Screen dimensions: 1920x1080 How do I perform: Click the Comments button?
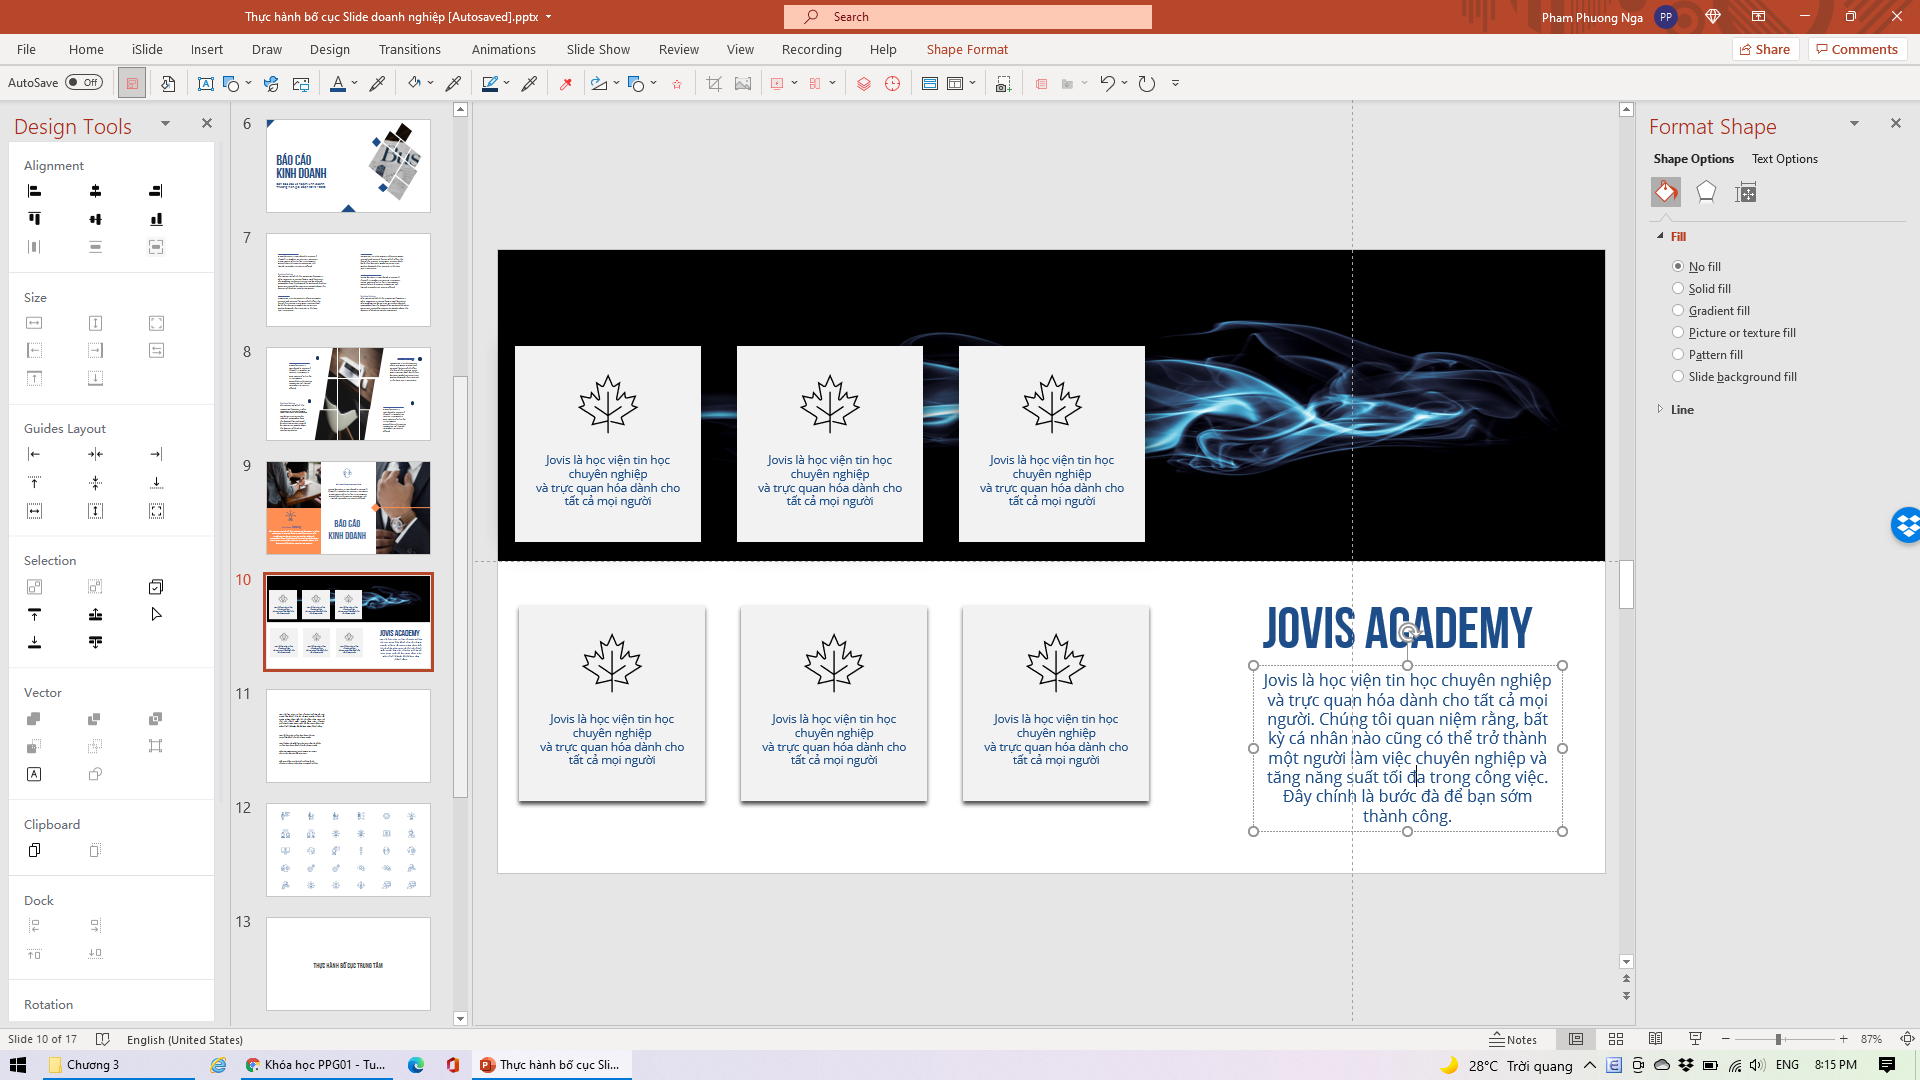(1857, 49)
